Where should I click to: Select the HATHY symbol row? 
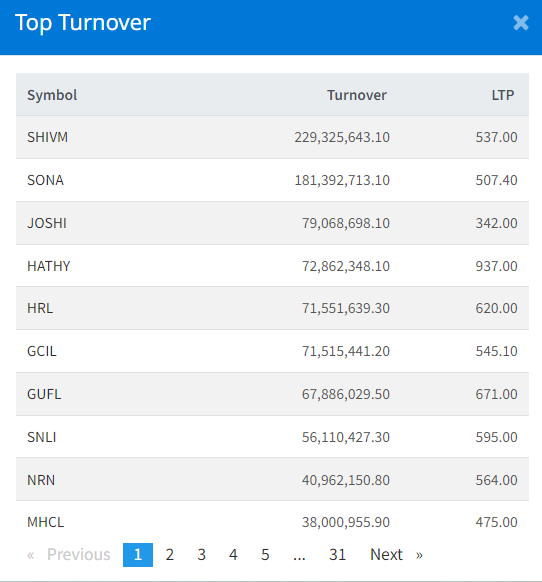pos(272,266)
